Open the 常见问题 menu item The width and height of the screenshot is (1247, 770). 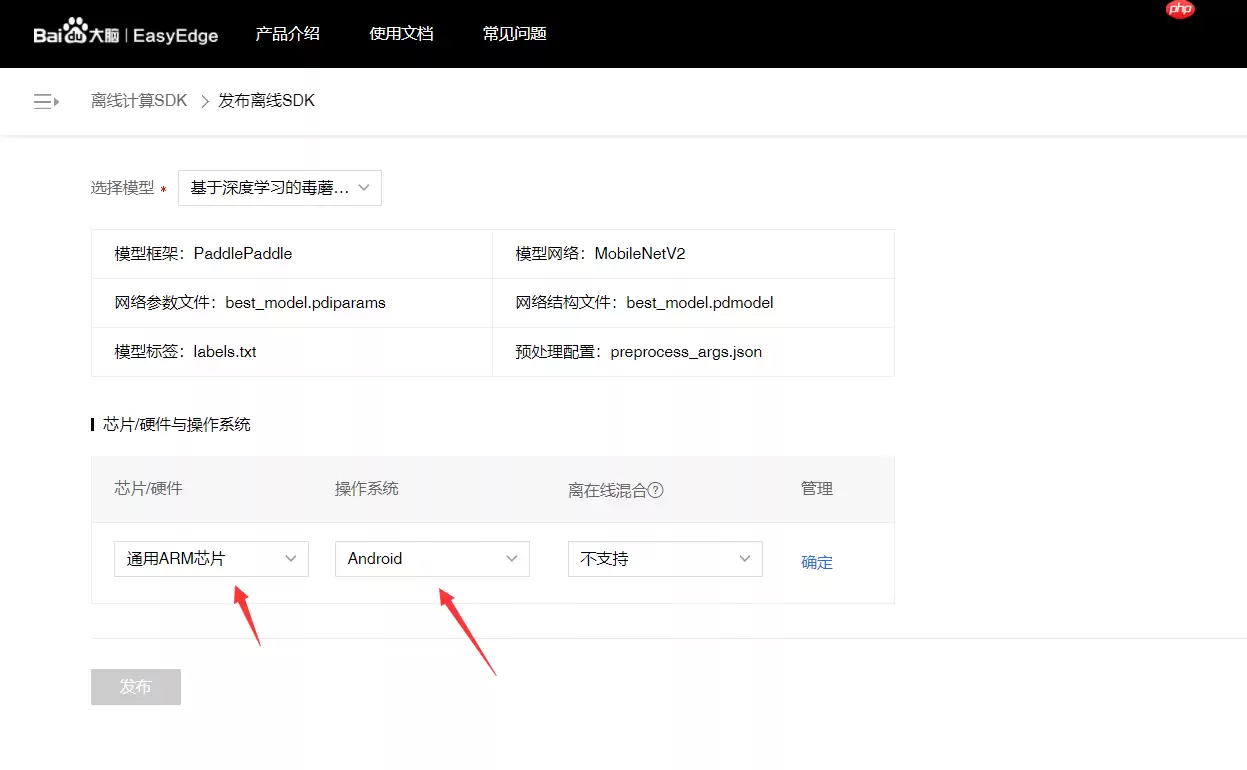pos(514,33)
